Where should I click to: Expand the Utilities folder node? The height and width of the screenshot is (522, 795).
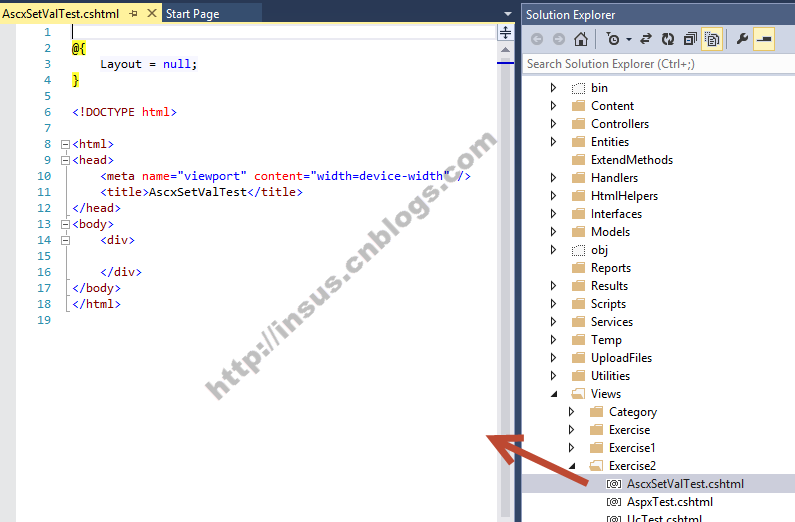[554, 376]
